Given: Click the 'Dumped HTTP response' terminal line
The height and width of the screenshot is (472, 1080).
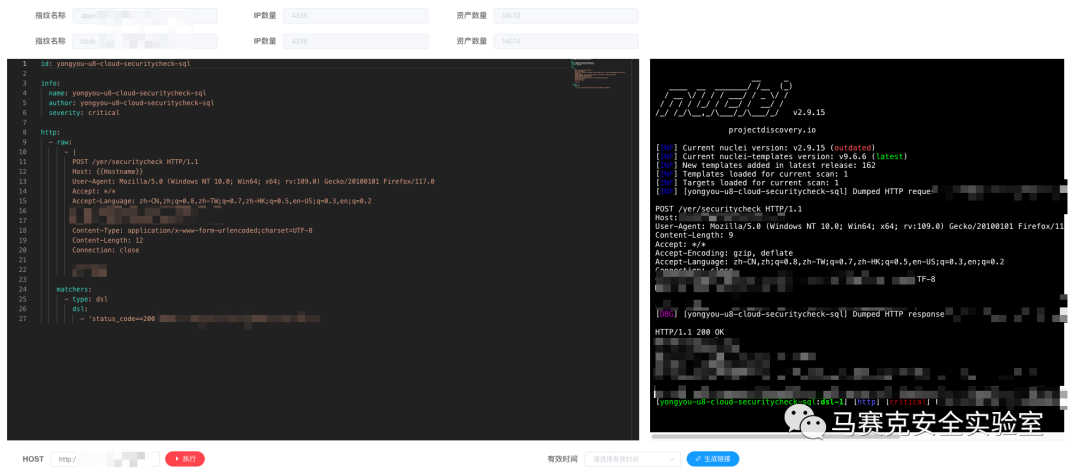Looking at the screenshot, I should point(800,314).
